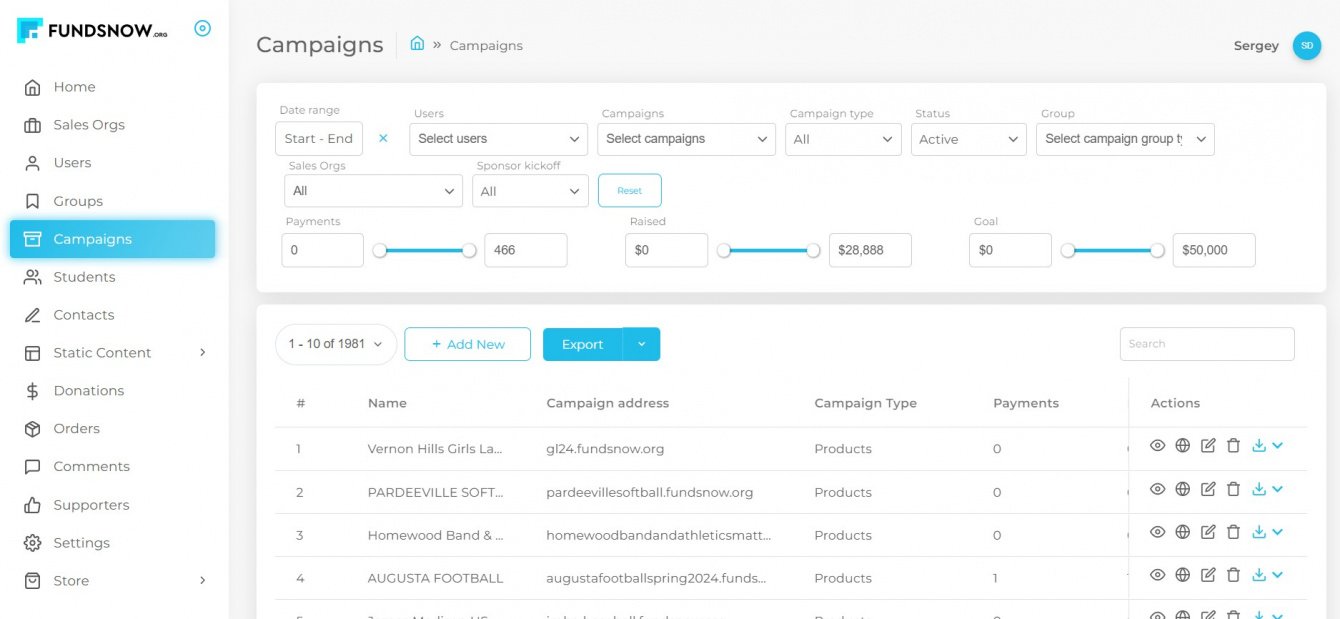
Task: Download AUGUSTA FOOTBALL campaign data
Action: (1259, 575)
